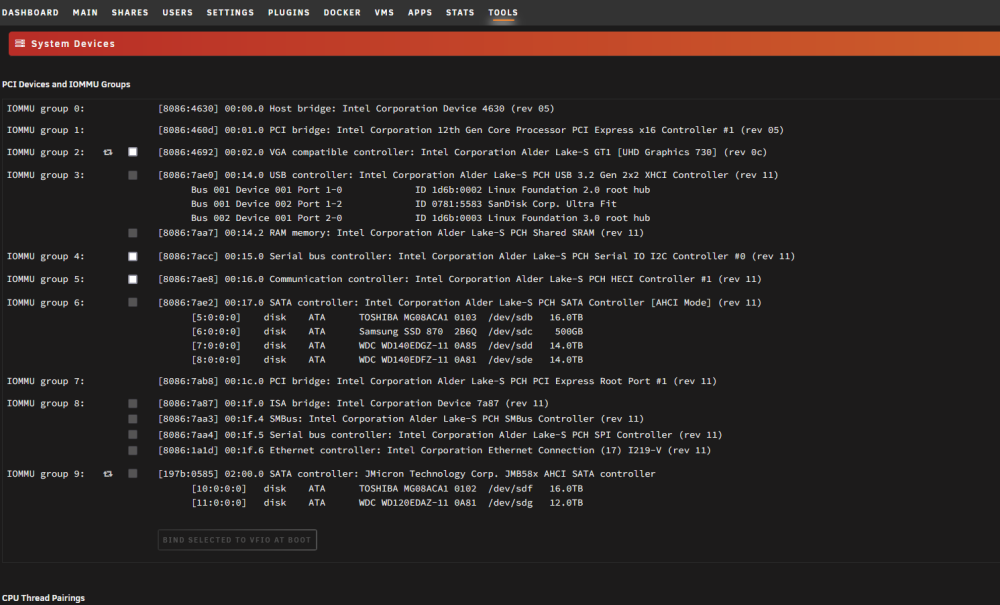Open the Apps tab
The width and height of the screenshot is (1000, 605).
click(x=420, y=12)
